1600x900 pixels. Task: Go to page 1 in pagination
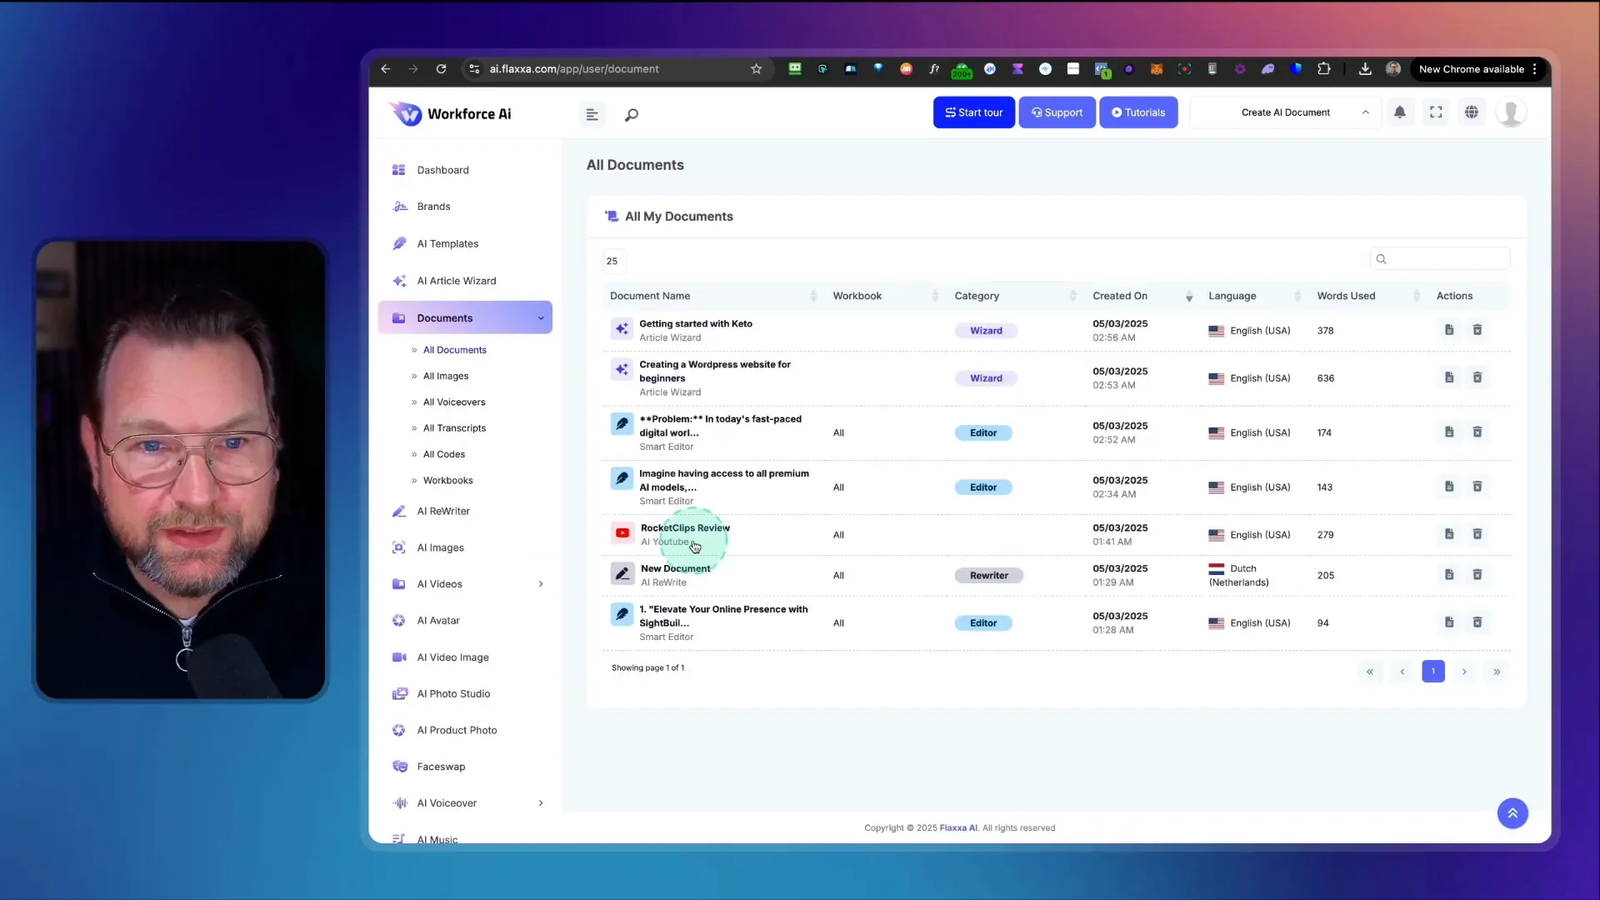click(x=1433, y=671)
